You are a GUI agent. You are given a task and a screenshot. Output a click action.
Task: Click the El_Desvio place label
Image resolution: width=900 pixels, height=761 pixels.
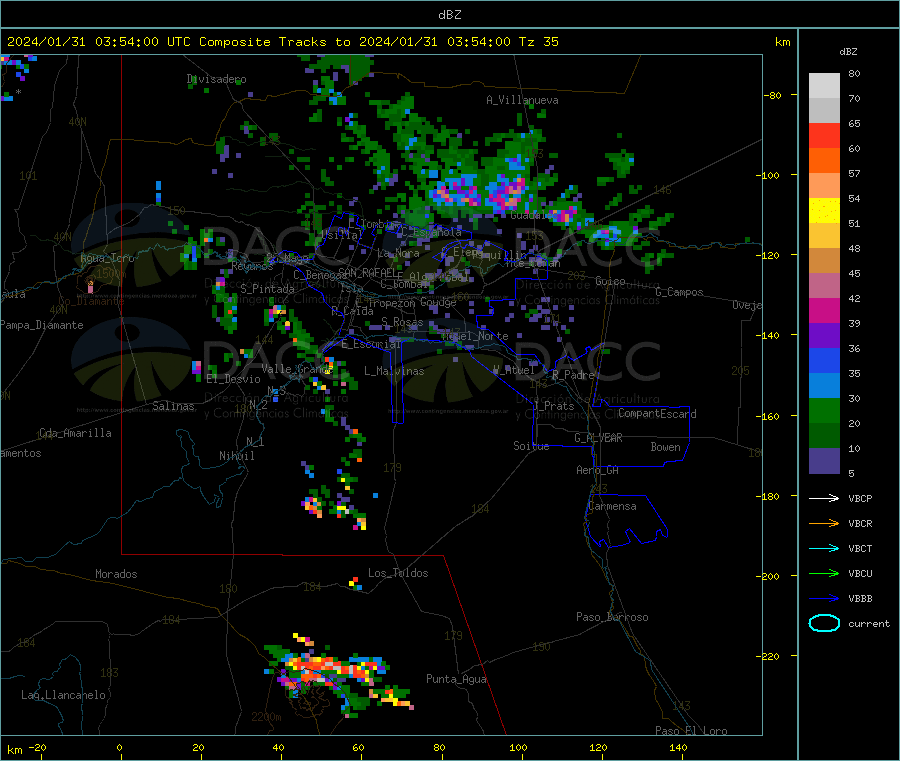(233, 379)
